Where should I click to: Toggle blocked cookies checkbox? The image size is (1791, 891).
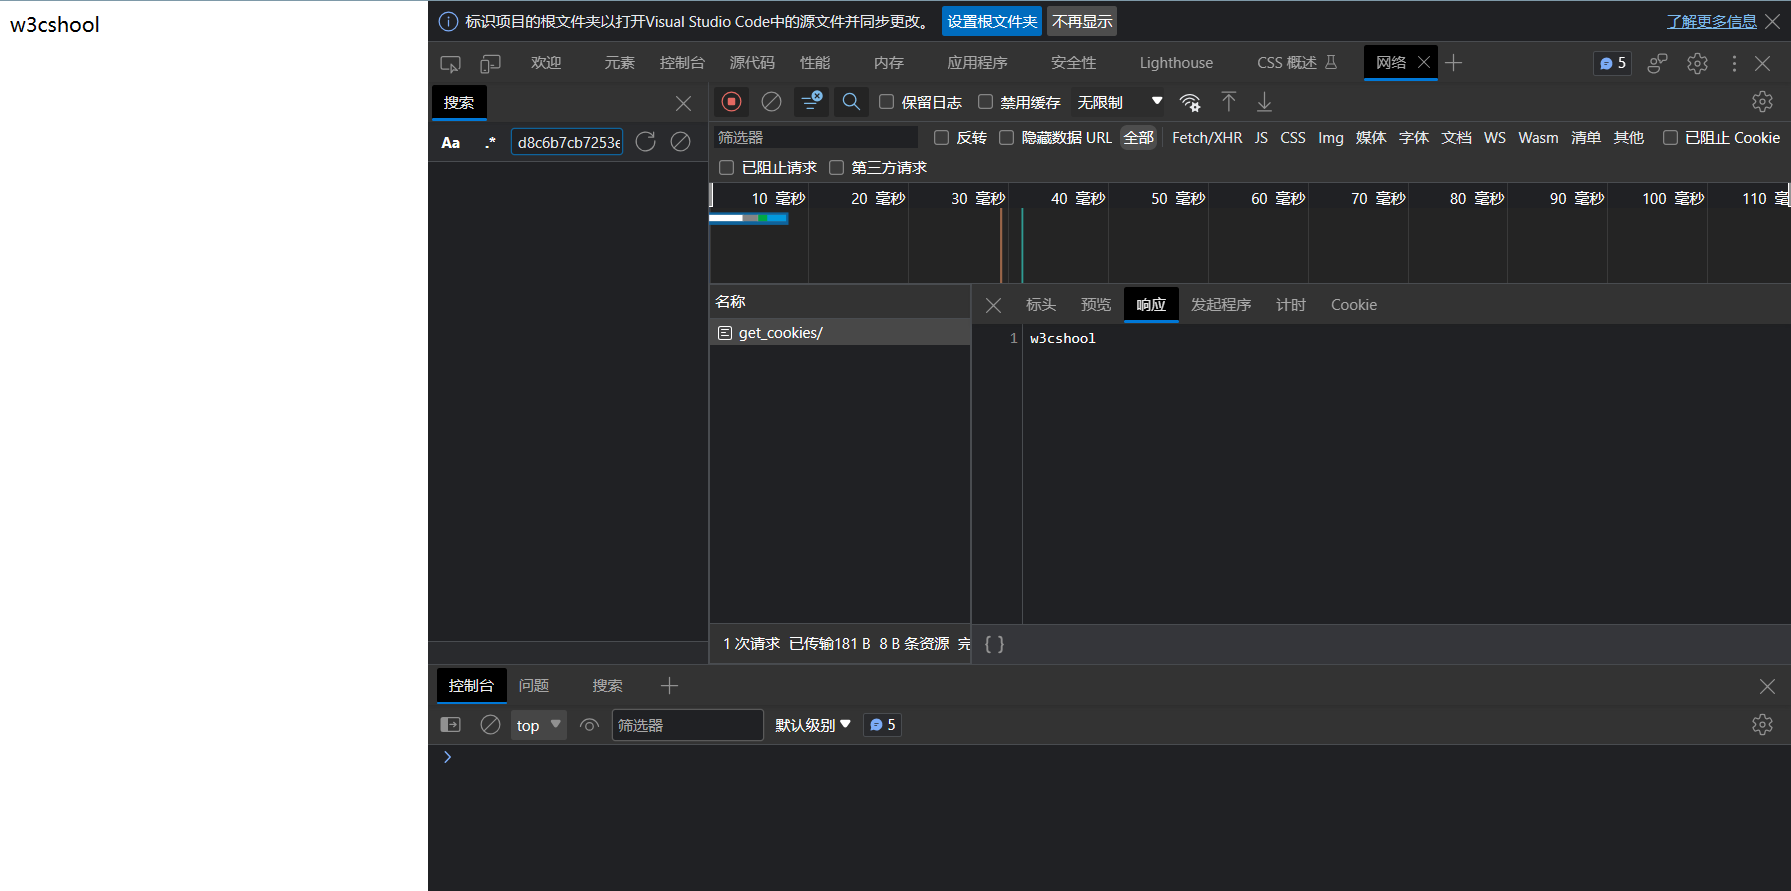point(1670,138)
